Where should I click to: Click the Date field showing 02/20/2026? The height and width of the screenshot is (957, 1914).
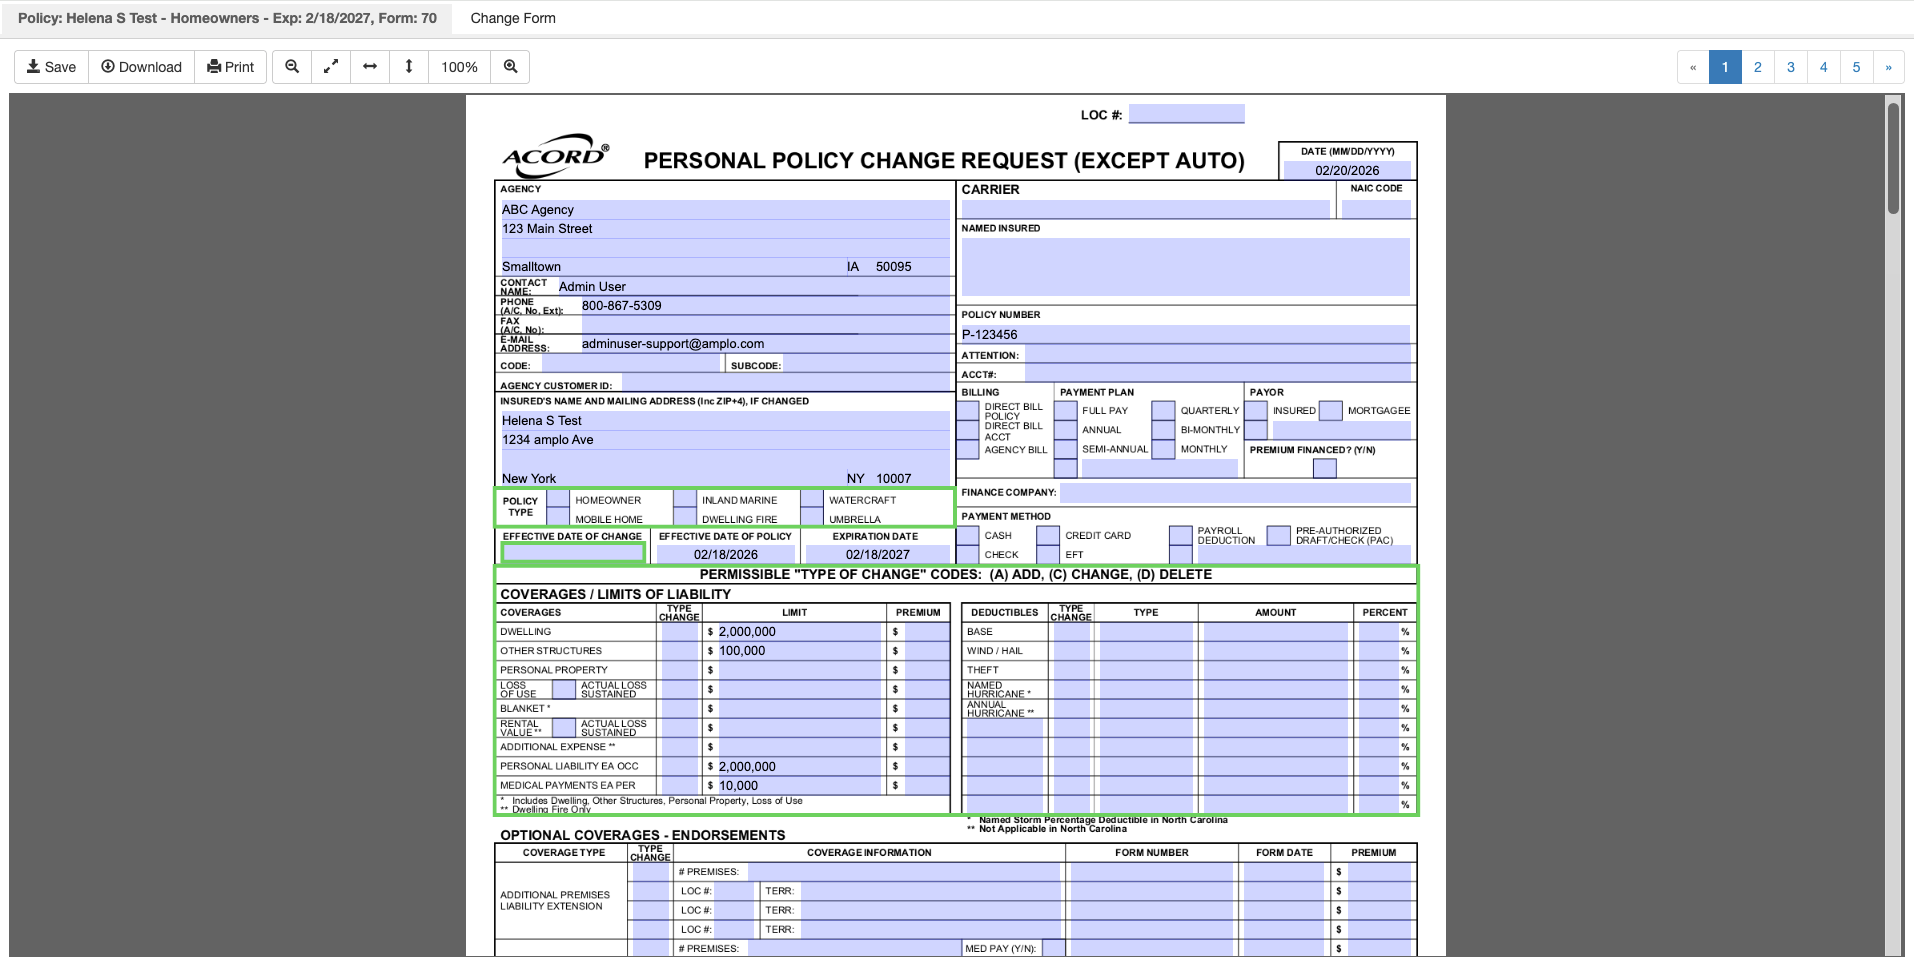1347,170
